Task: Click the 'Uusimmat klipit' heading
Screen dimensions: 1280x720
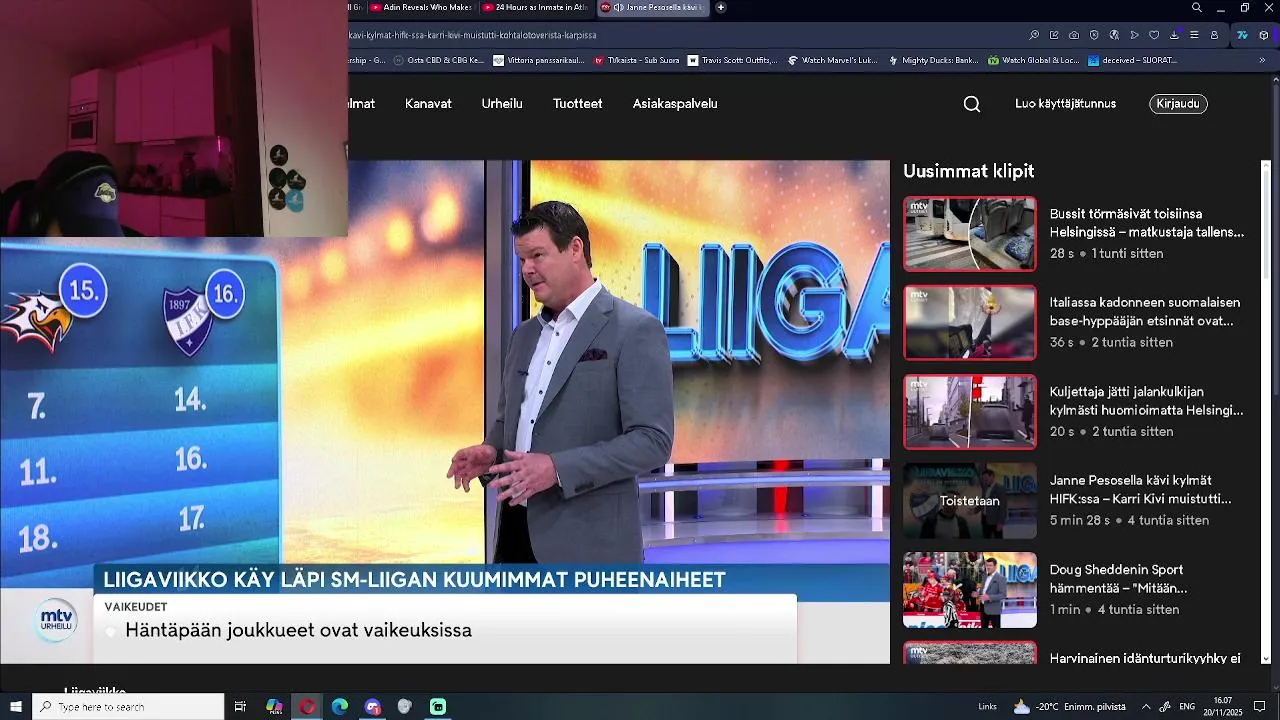Action: (968, 171)
